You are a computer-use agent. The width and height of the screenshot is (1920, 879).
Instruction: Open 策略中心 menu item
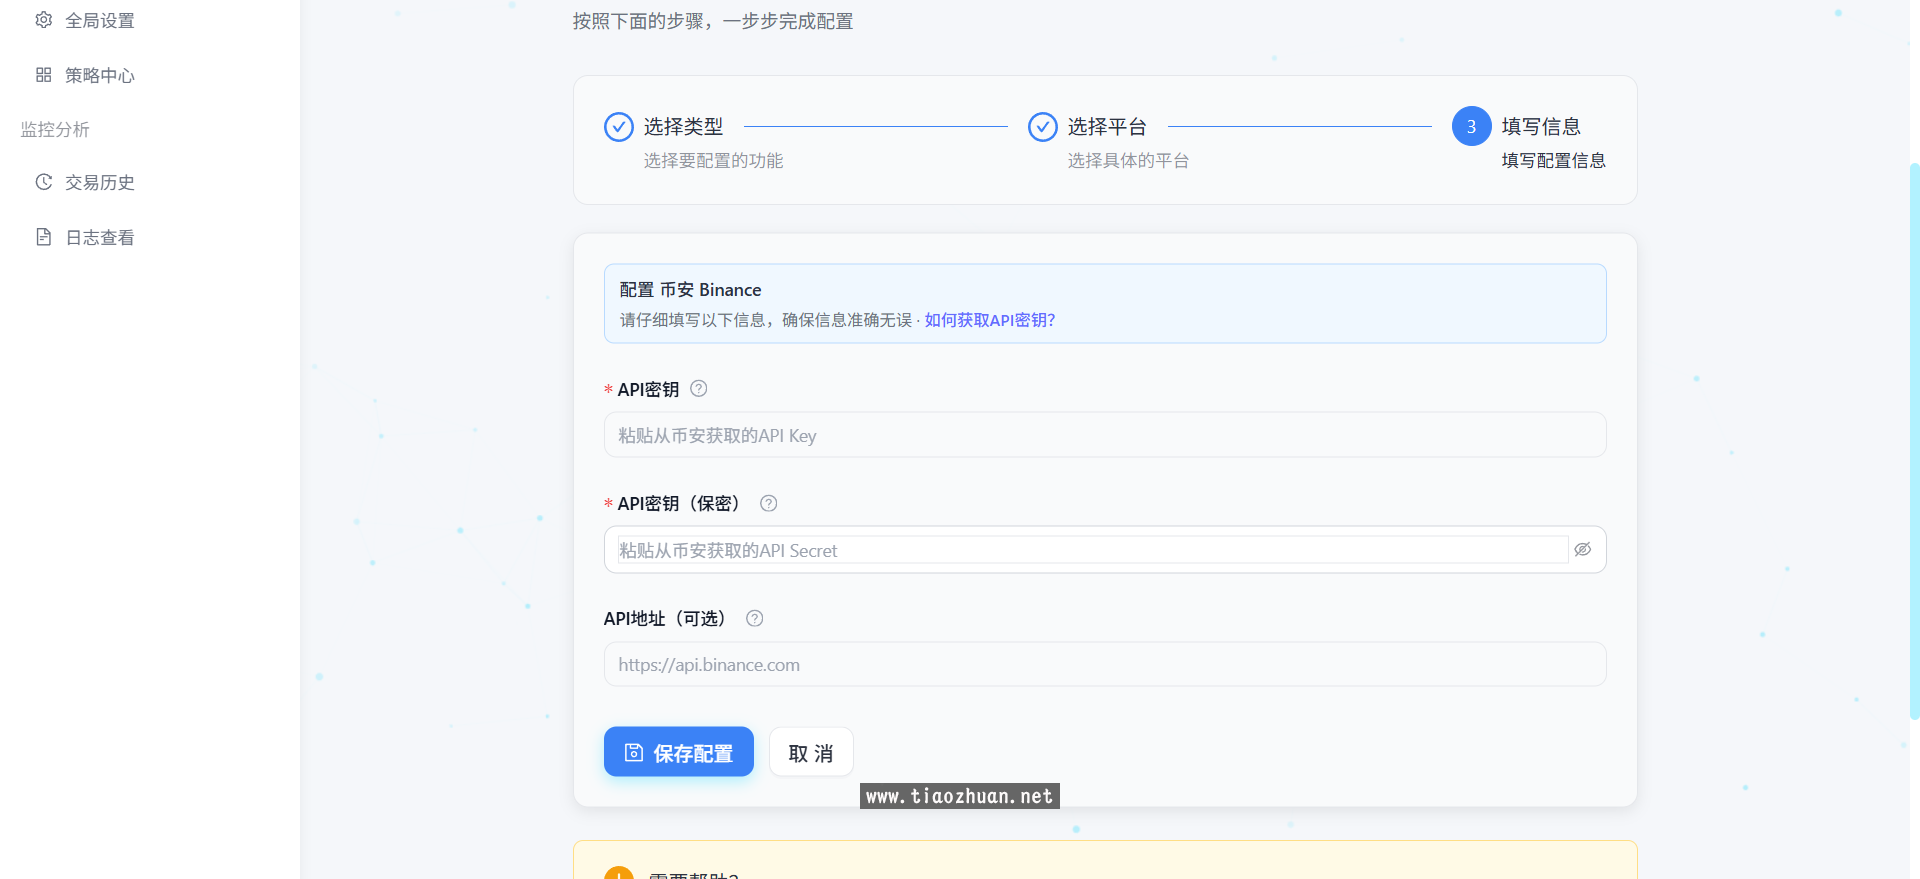(x=99, y=75)
